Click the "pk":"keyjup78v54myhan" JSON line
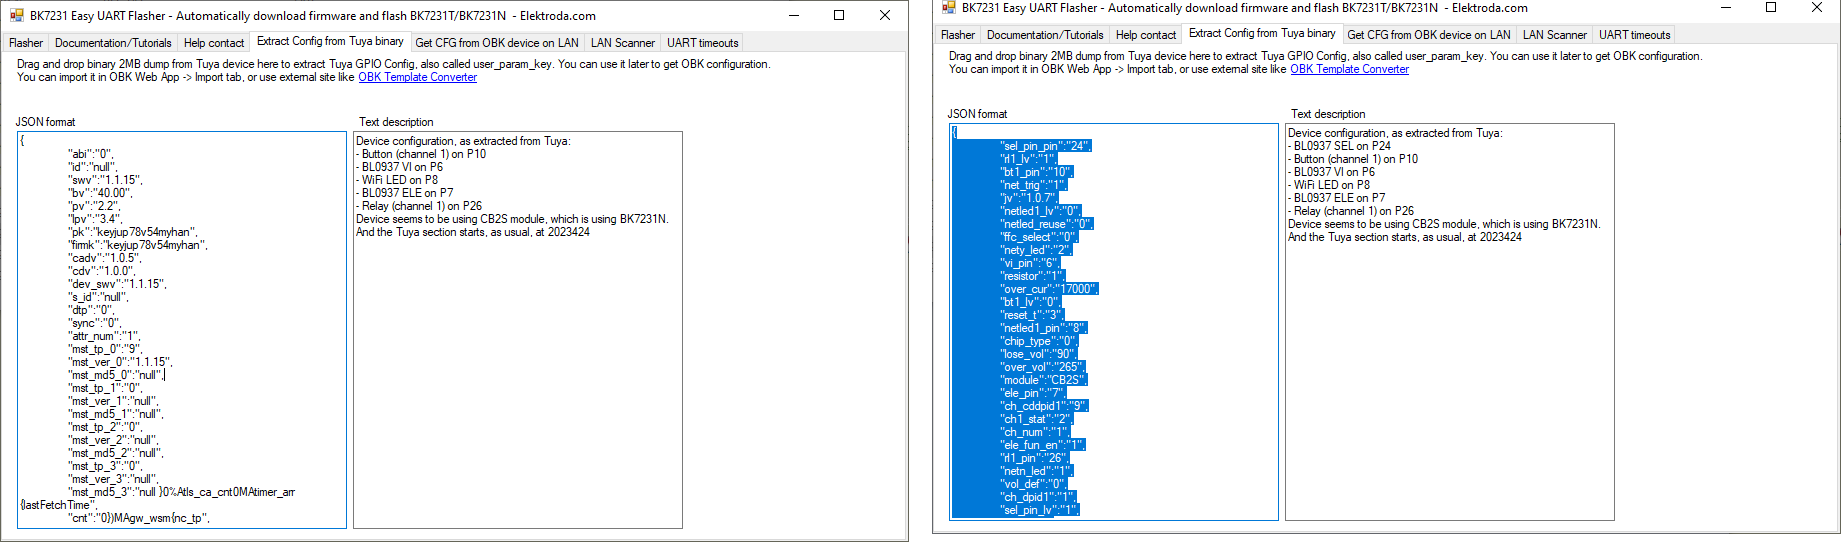 (x=132, y=232)
